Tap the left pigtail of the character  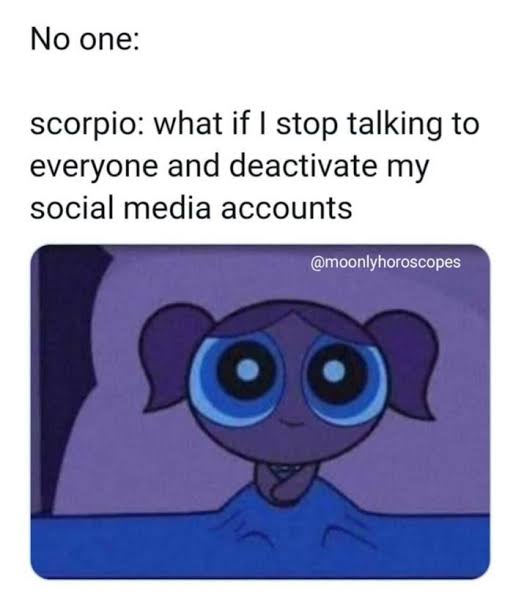[x=175, y=357]
